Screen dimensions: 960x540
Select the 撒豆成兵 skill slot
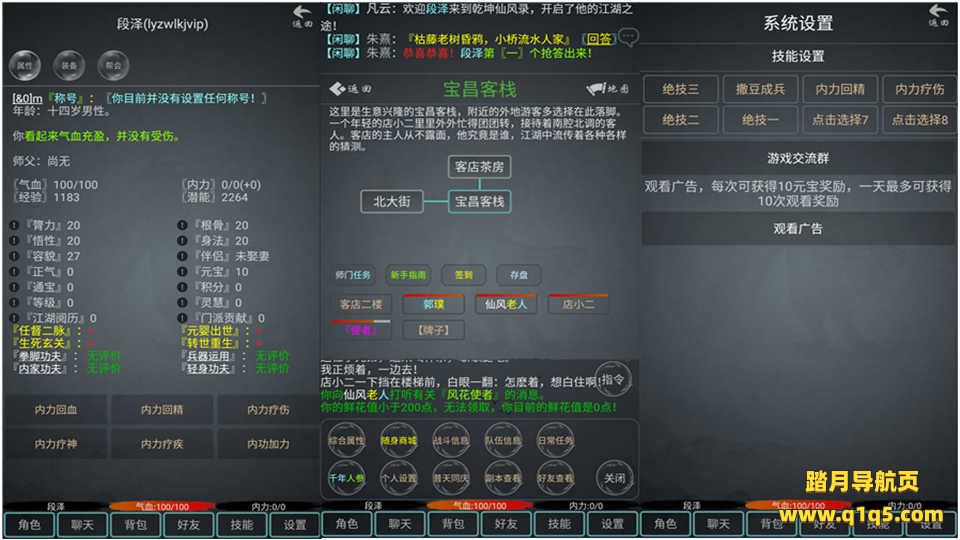coord(760,88)
